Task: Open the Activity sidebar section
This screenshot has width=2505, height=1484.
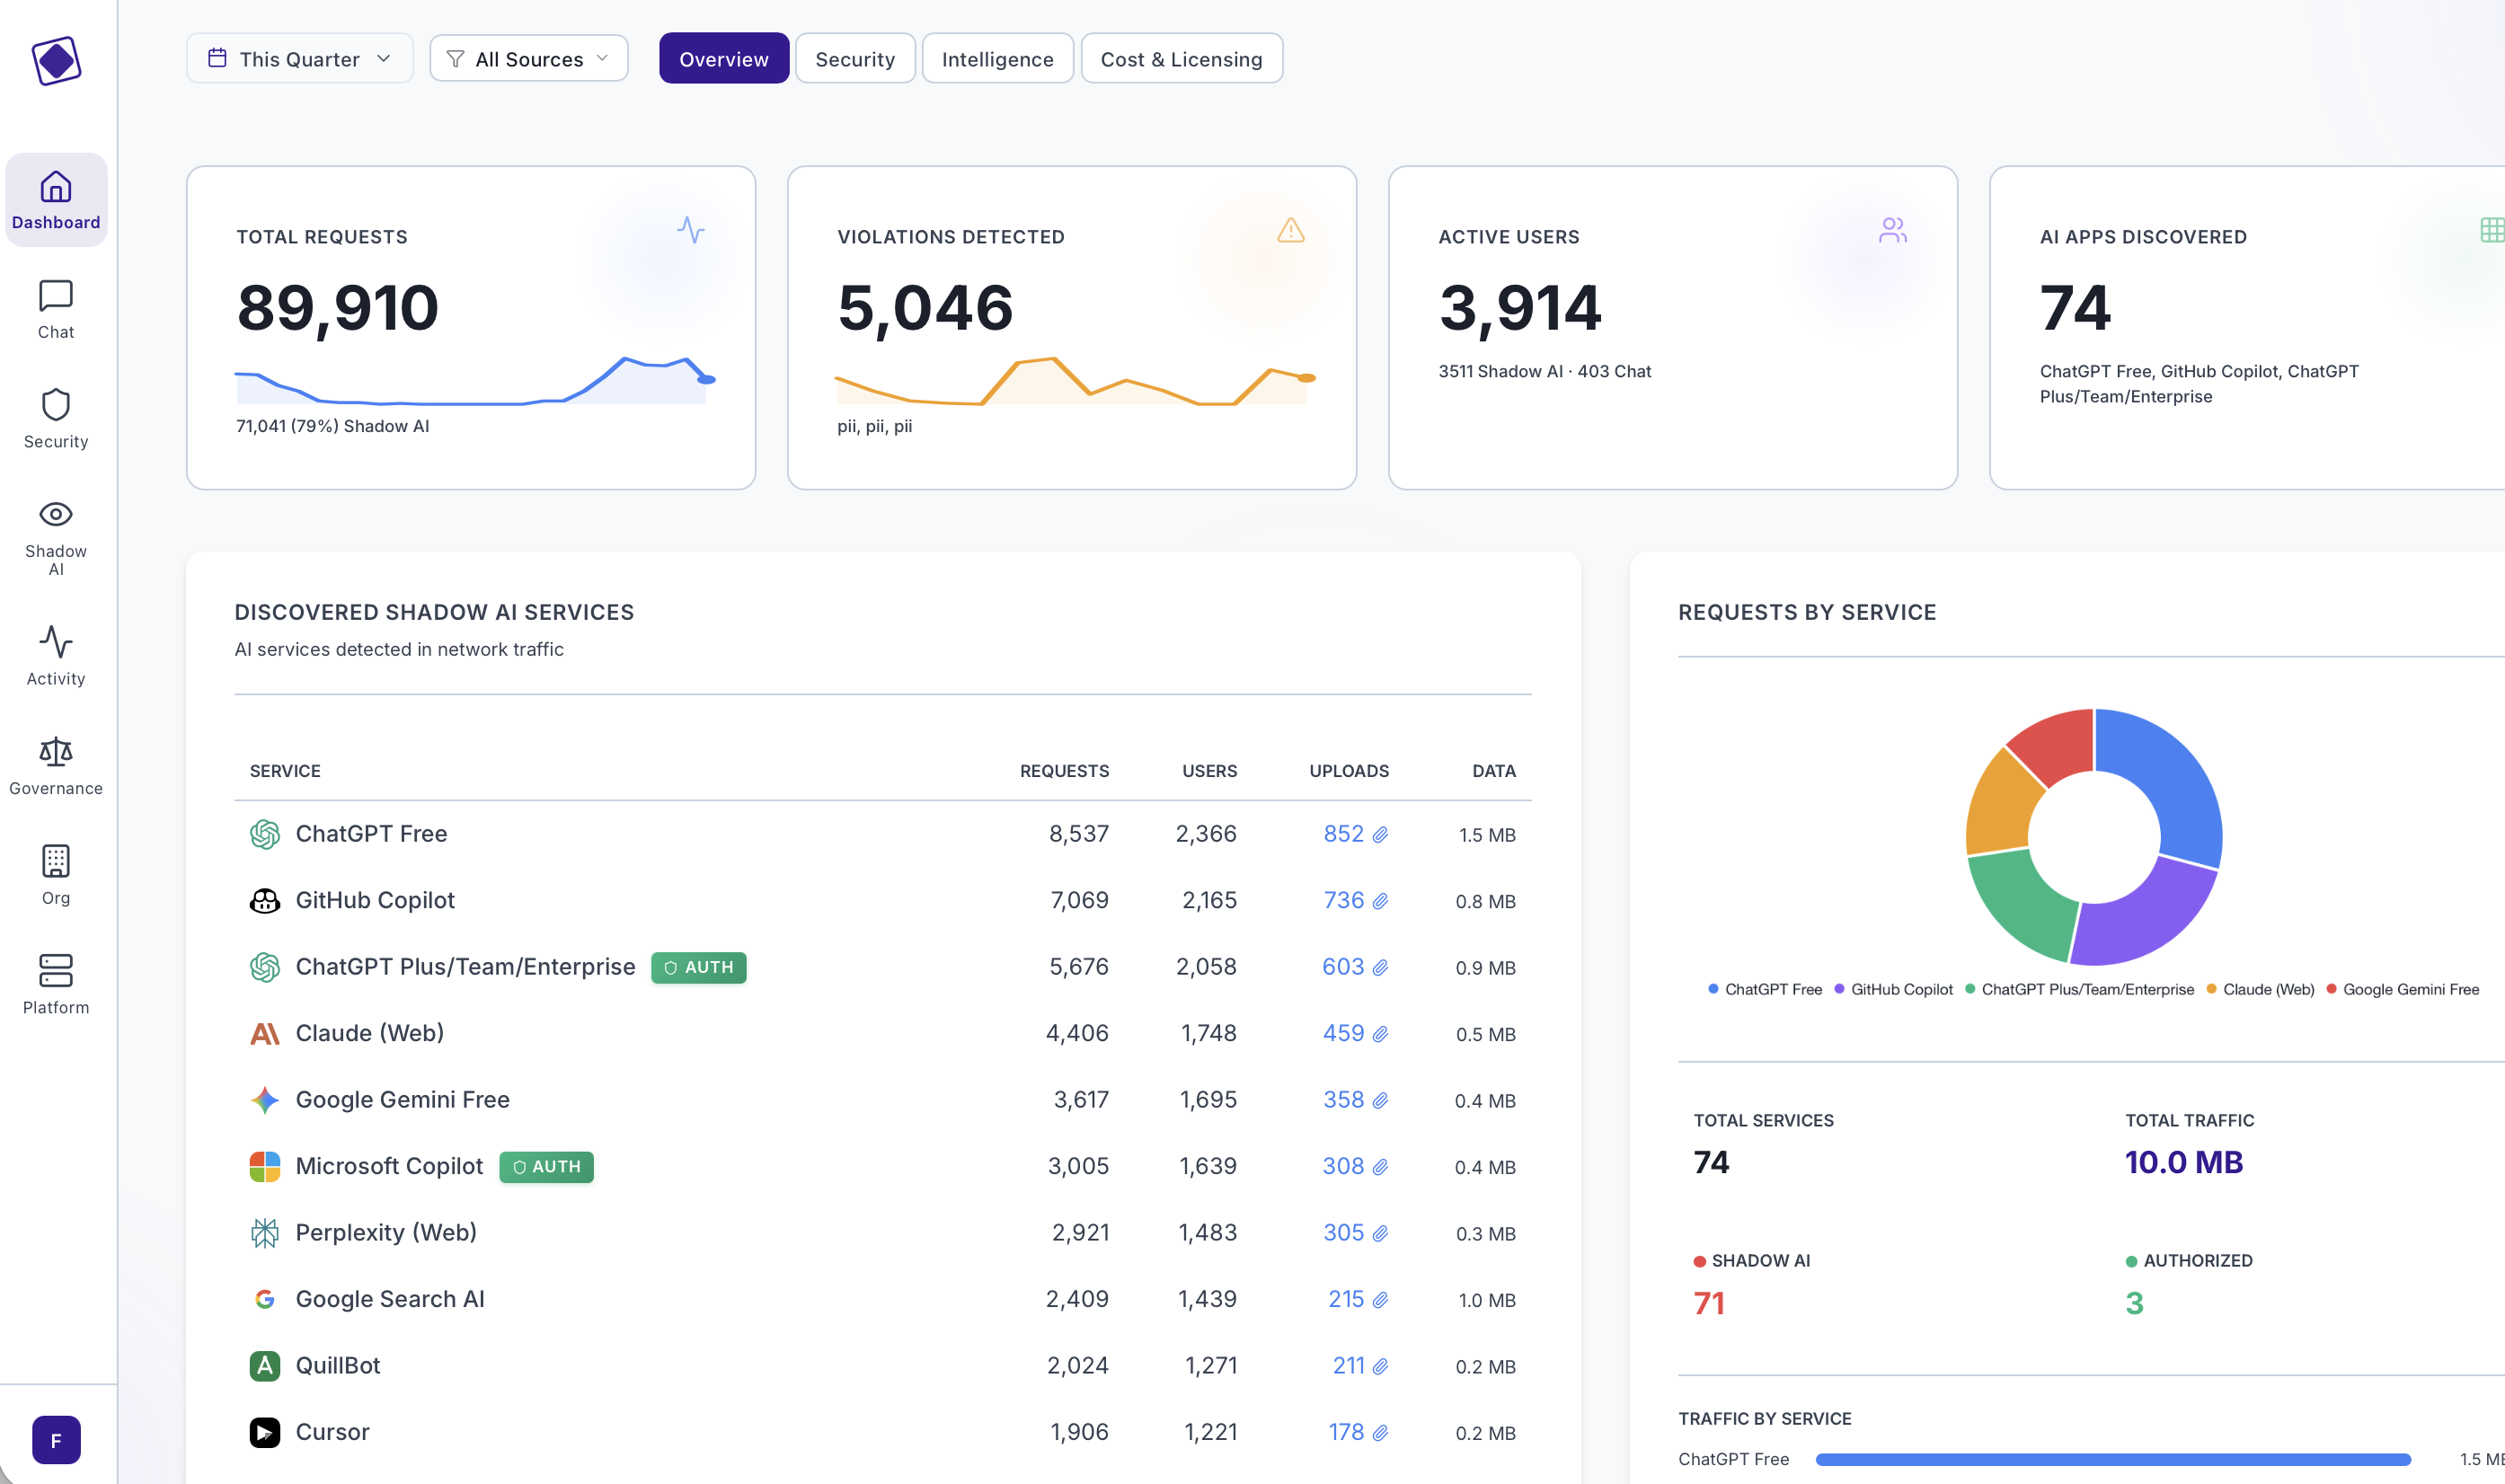Action: click(x=56, y=656)
